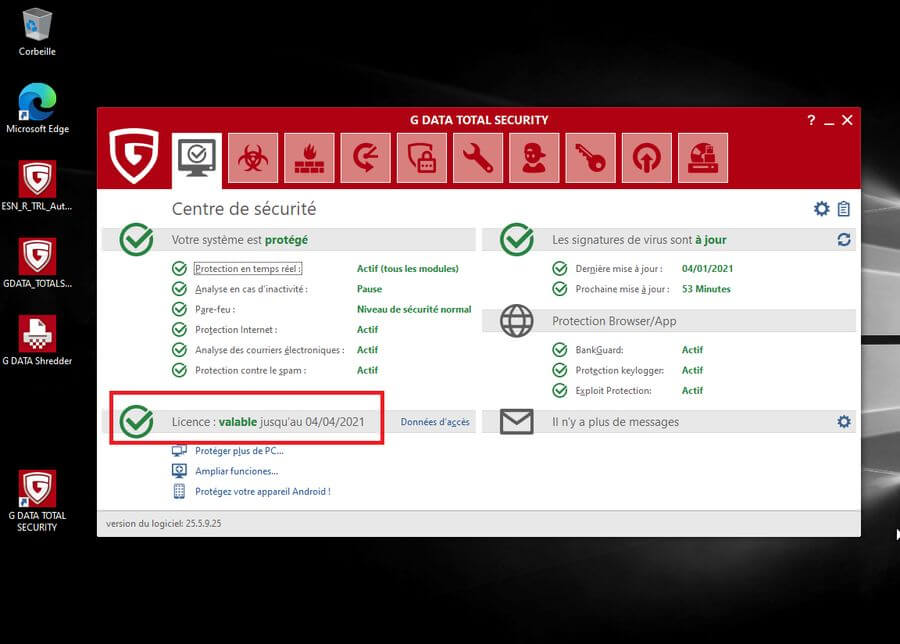The image size is (900, 644).
Task: Click the Exploit Protection entry
Action: pos(614,390)
